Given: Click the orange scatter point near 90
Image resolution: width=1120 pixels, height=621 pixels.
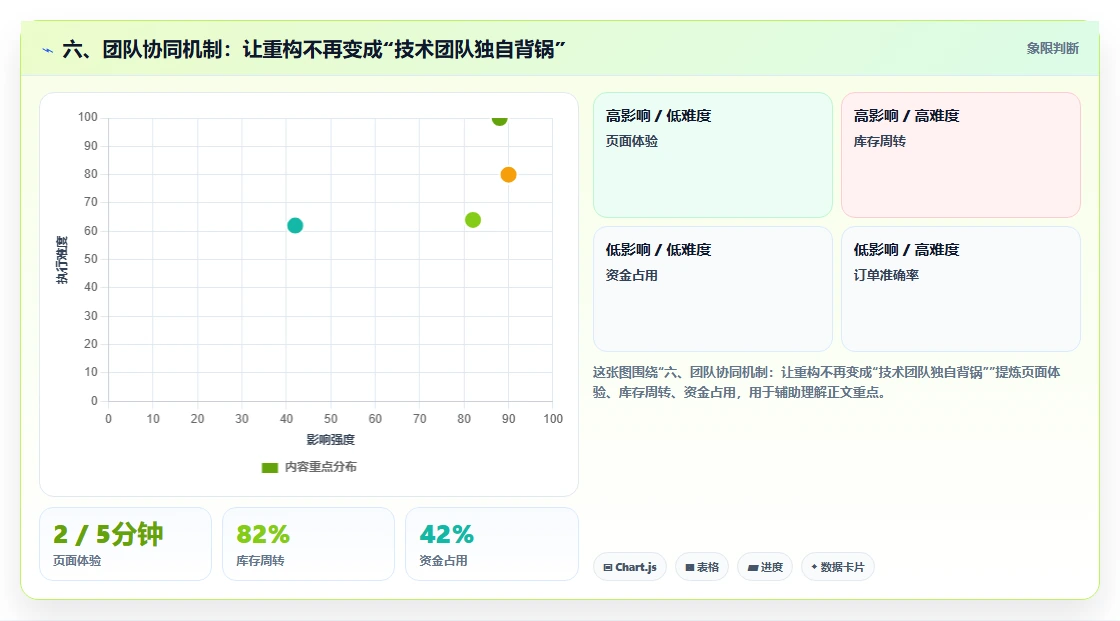Looking at the screenshot, I should tap(508, 174).
